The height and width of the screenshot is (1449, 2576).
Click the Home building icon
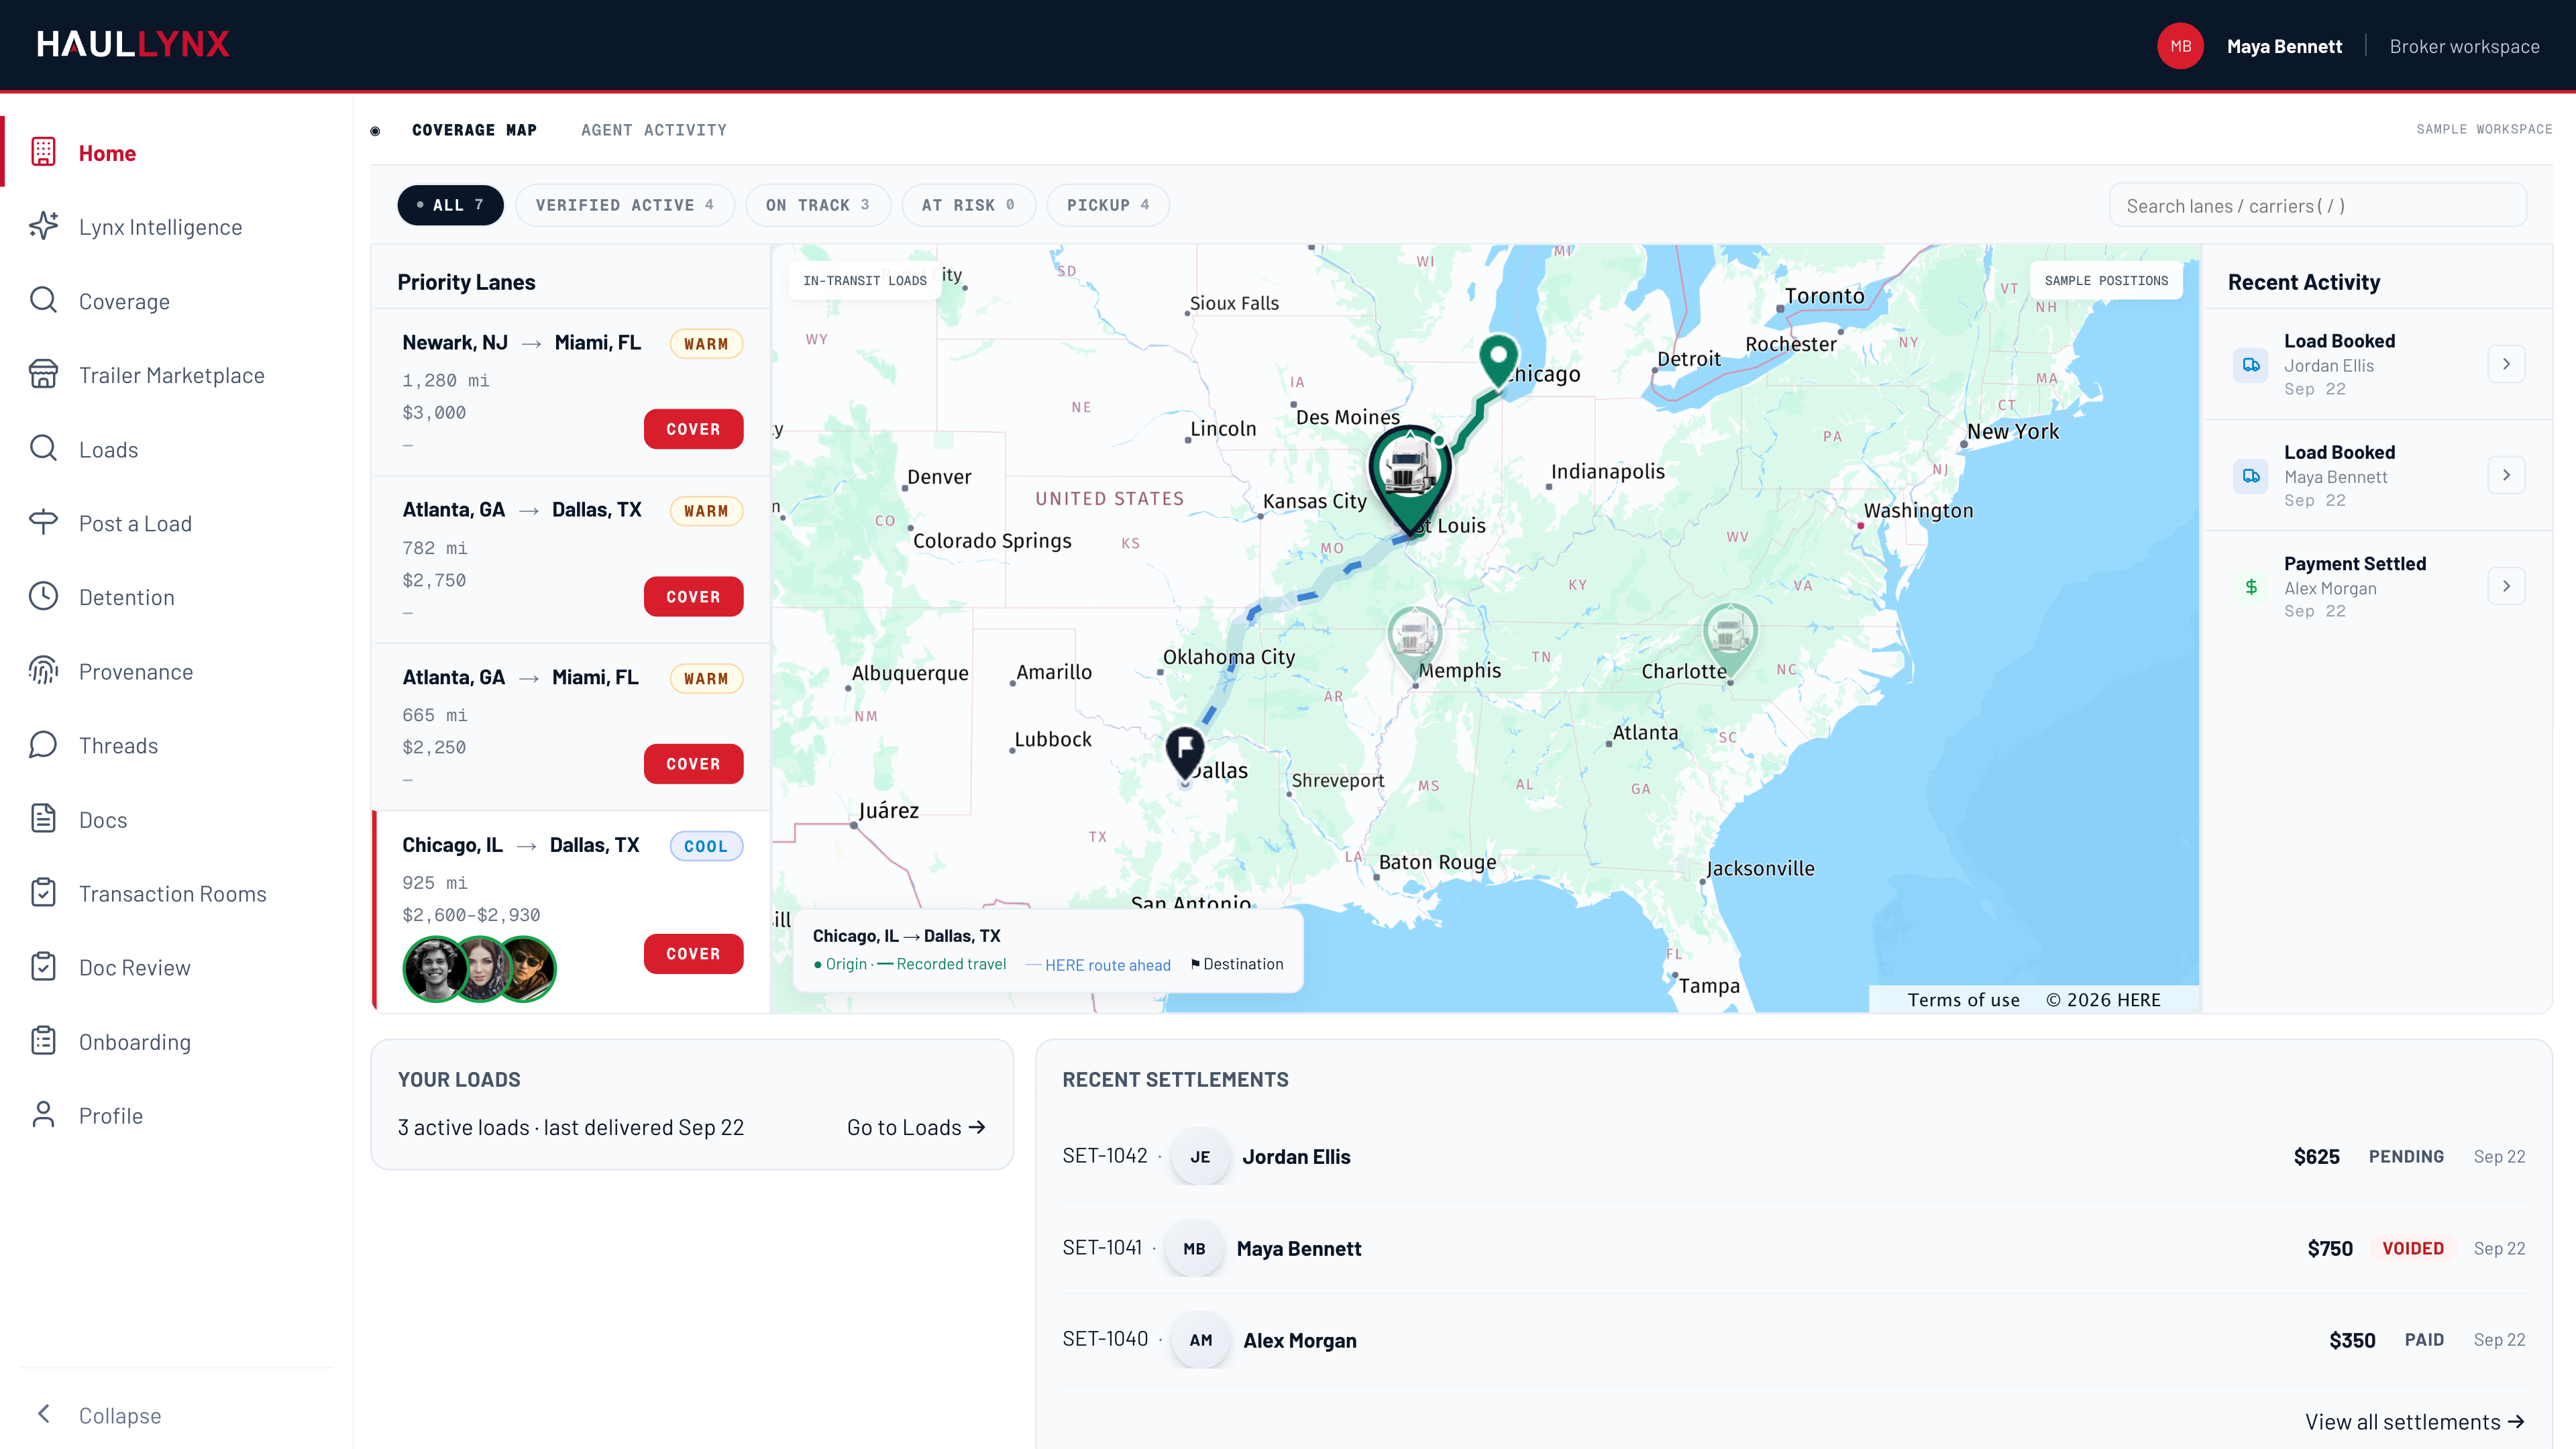click(x=43, y=152)
